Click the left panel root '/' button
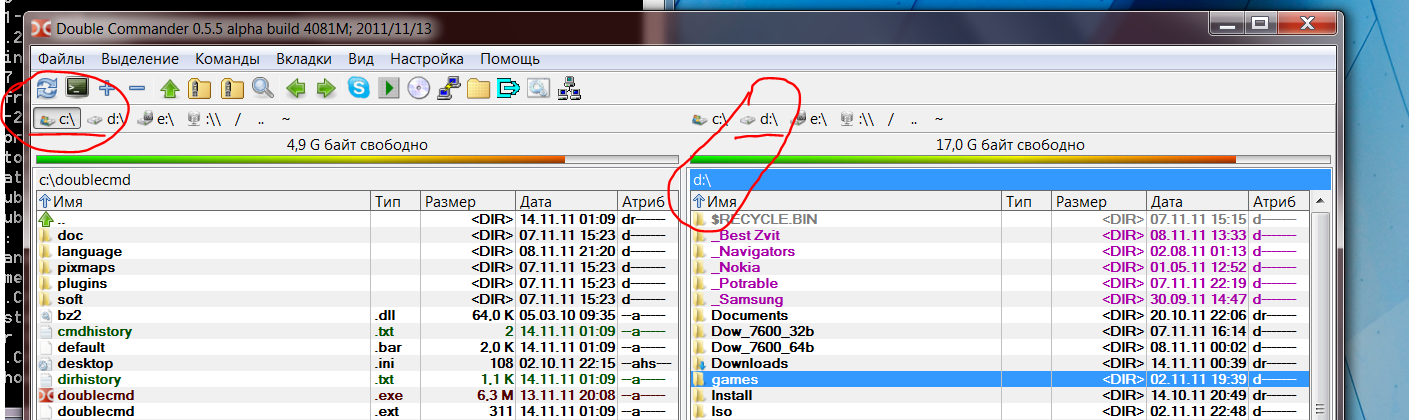 (238, 119)
